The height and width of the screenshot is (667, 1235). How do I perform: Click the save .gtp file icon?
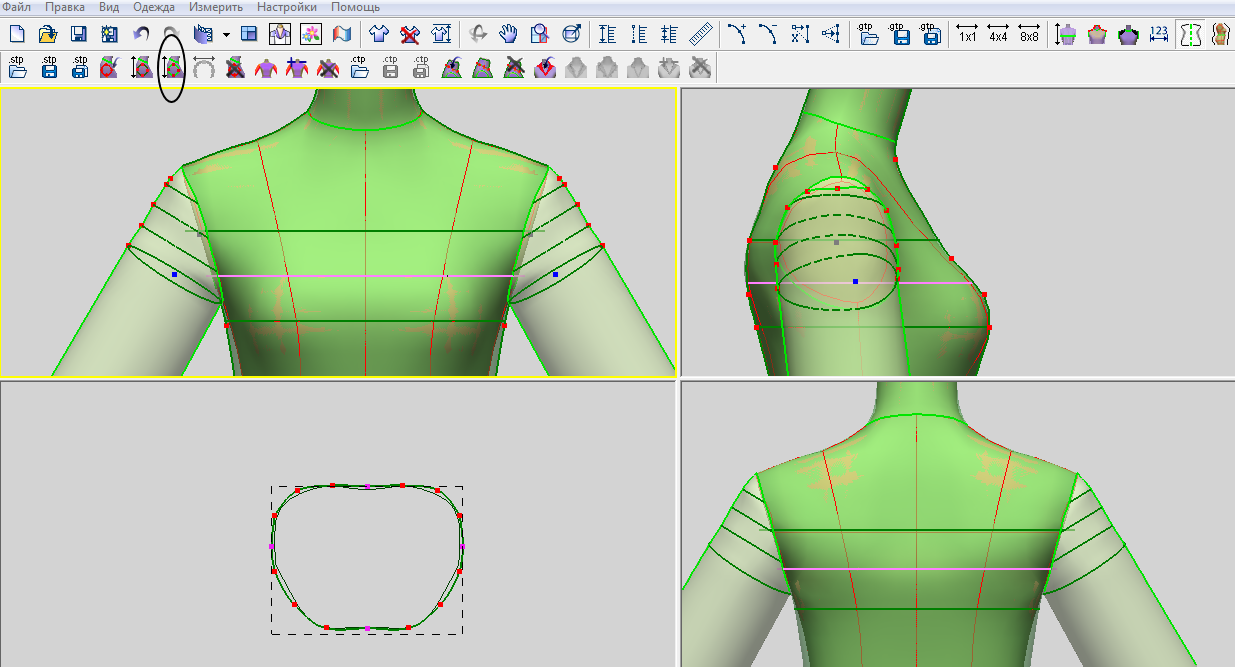pos(901,34)
